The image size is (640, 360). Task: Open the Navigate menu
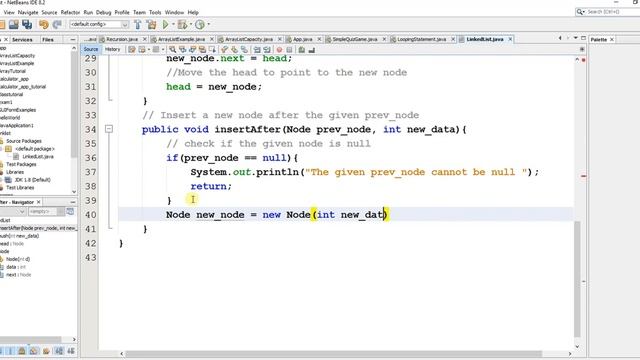[x=28, y=13]
